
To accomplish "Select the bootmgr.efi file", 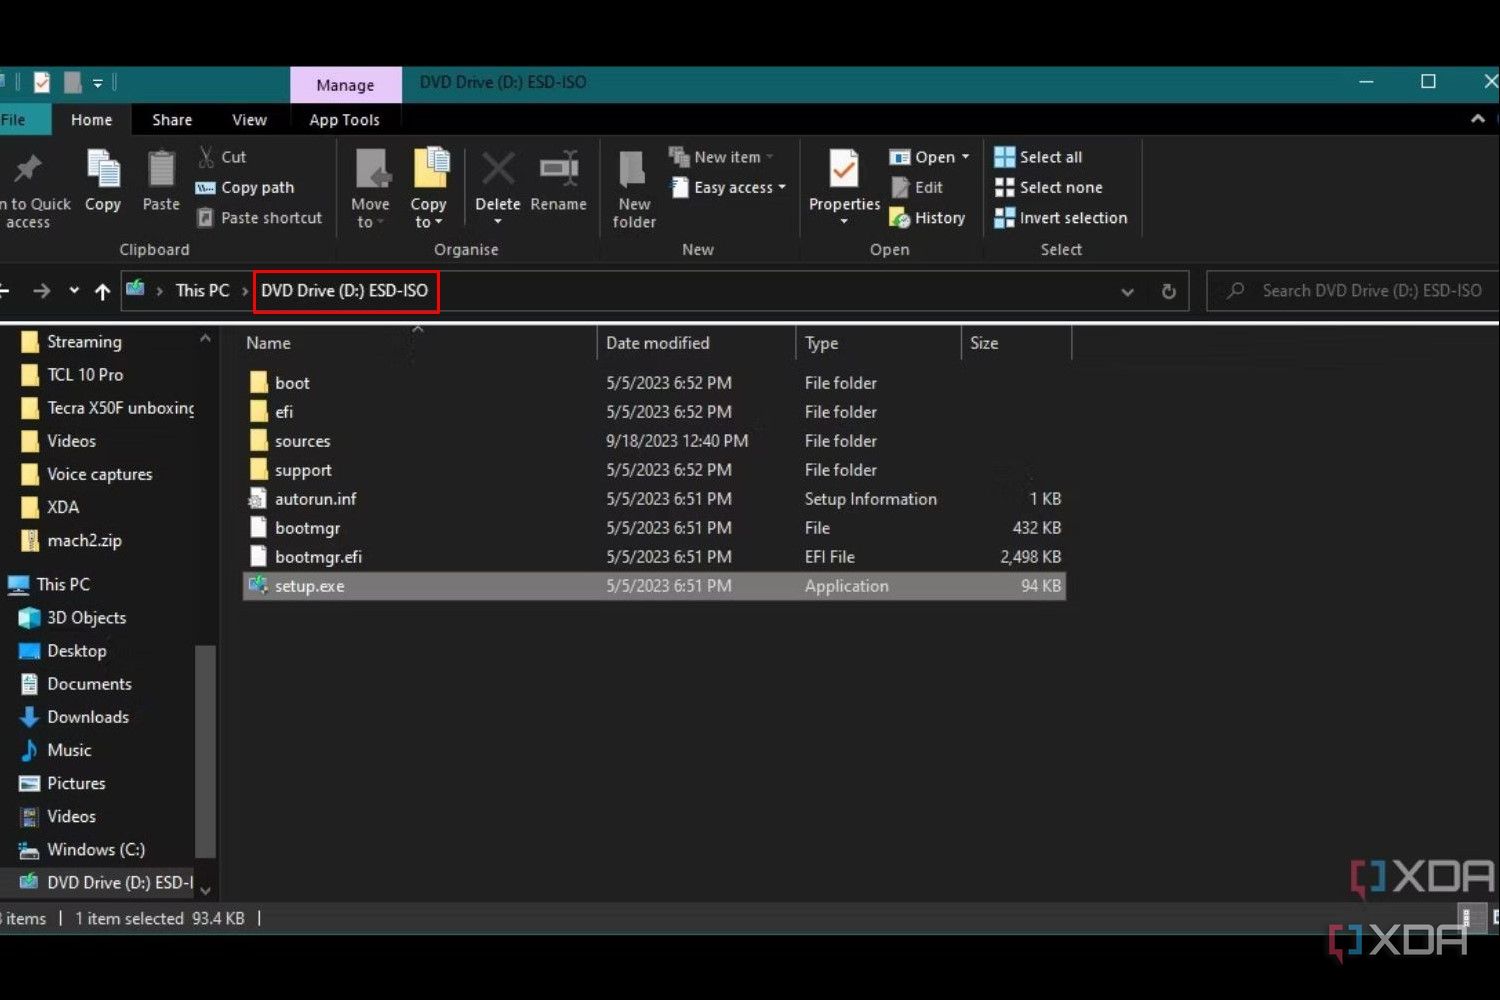I will [654, 557].
